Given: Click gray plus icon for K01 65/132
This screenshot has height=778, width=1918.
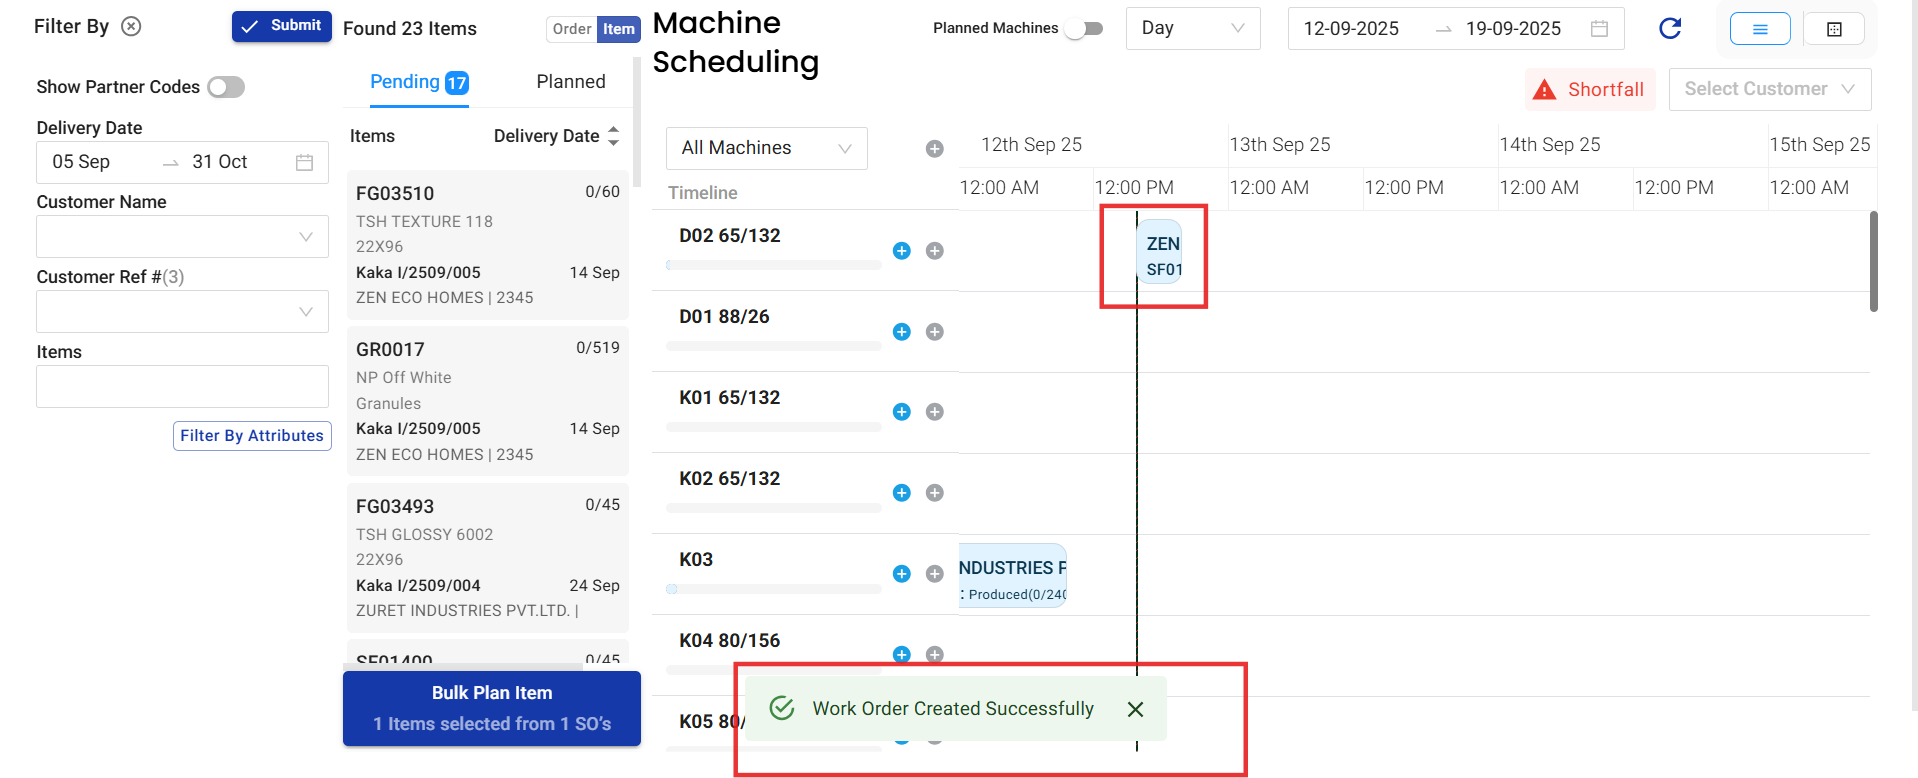Looking at the screenshot, I should pyautogui.click(x=935, y=412).
